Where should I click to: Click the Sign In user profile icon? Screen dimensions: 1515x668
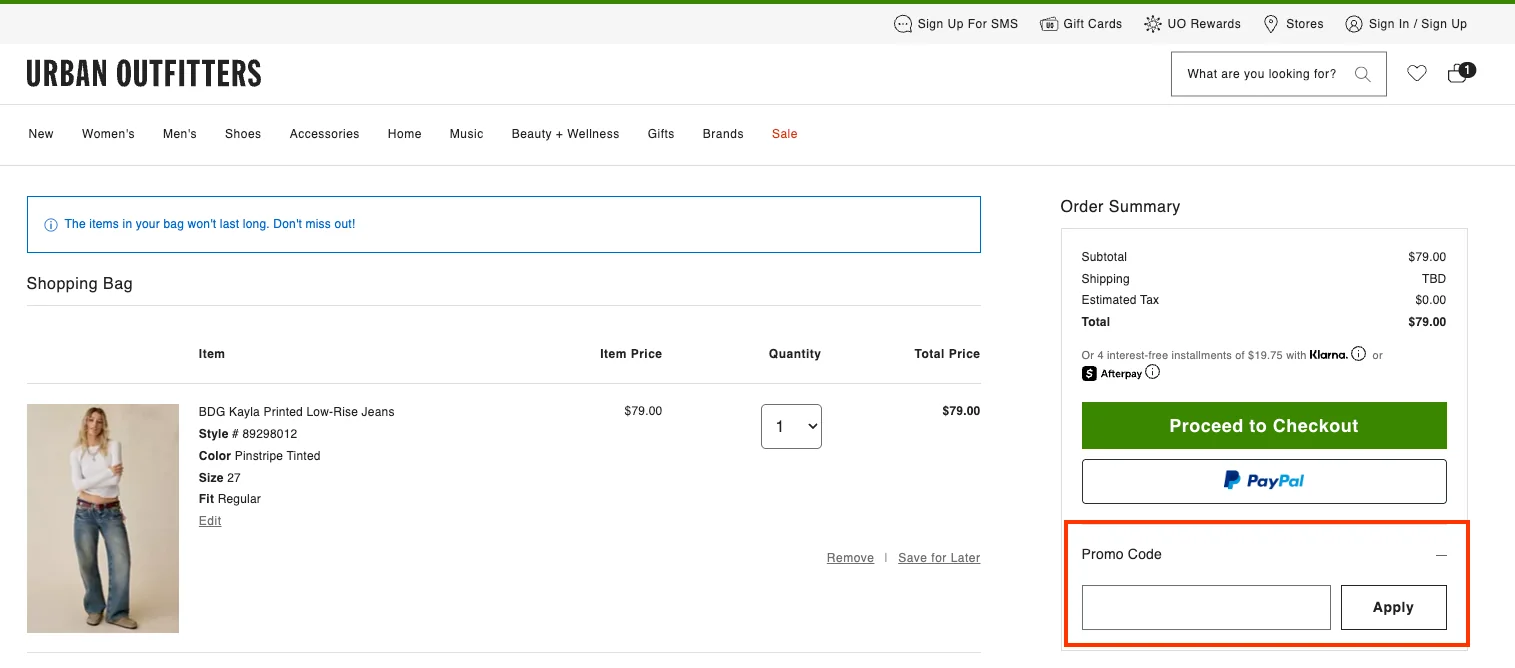point(1354,24)
